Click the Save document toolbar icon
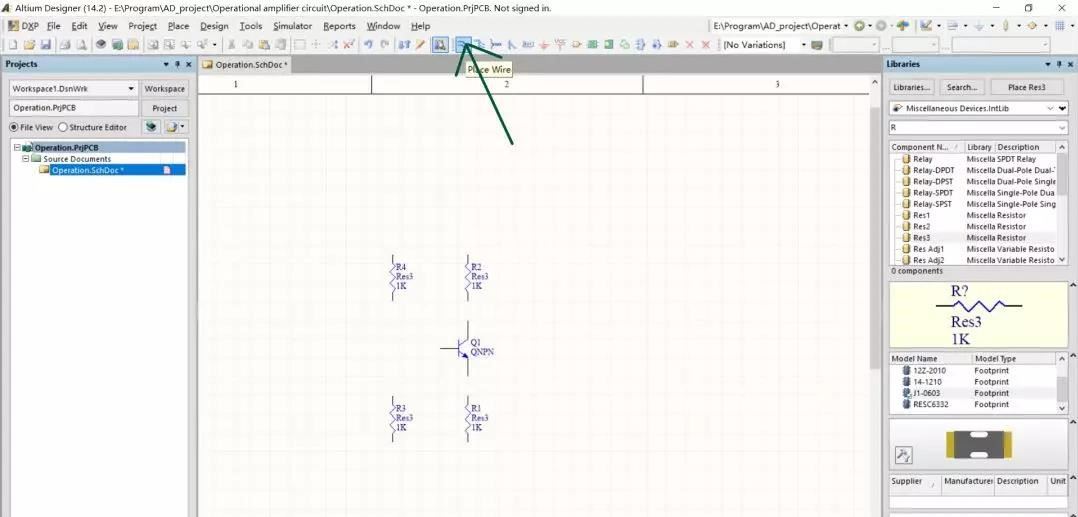The image size is (1078, 517). [x=46, y=45]
